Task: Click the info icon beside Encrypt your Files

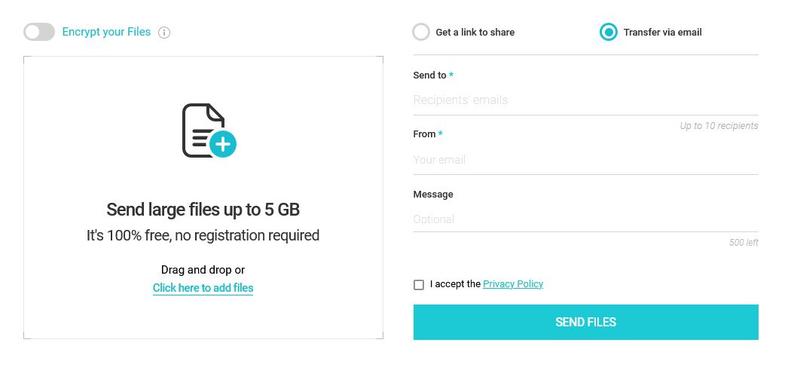Action: point(164,33)
